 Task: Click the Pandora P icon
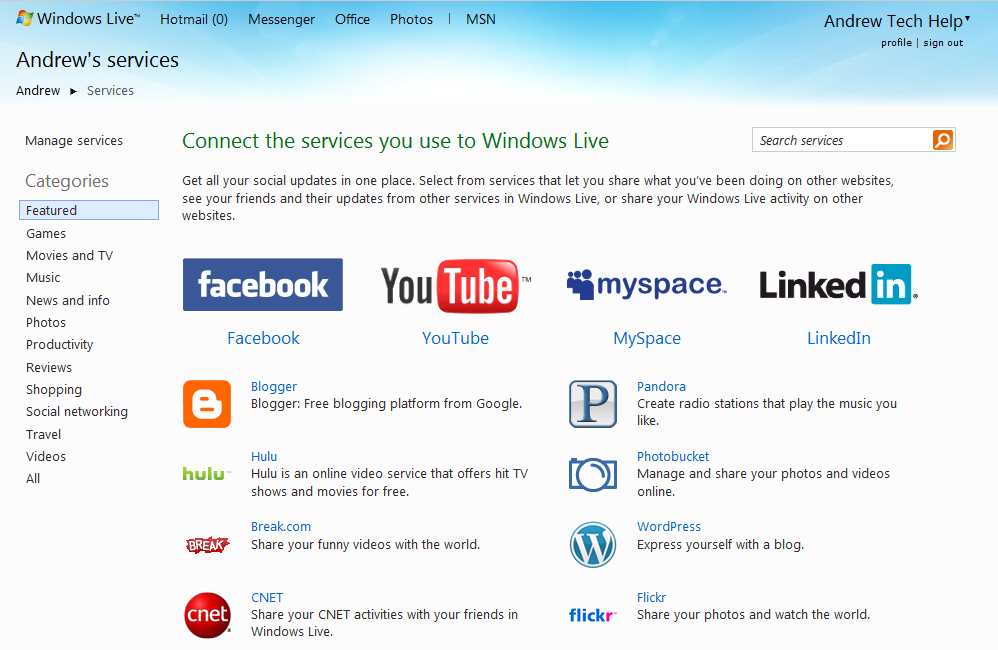point(593,404)
